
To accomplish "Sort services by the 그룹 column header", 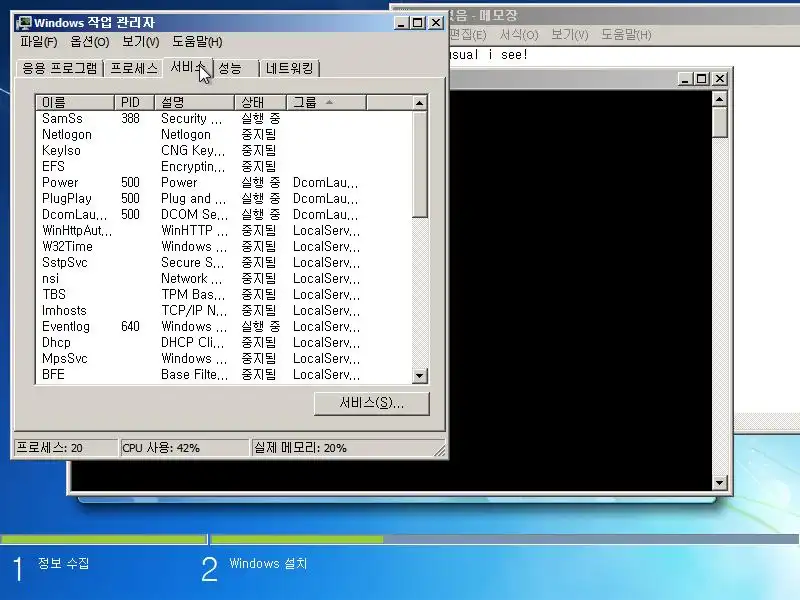I will point(326,103).
